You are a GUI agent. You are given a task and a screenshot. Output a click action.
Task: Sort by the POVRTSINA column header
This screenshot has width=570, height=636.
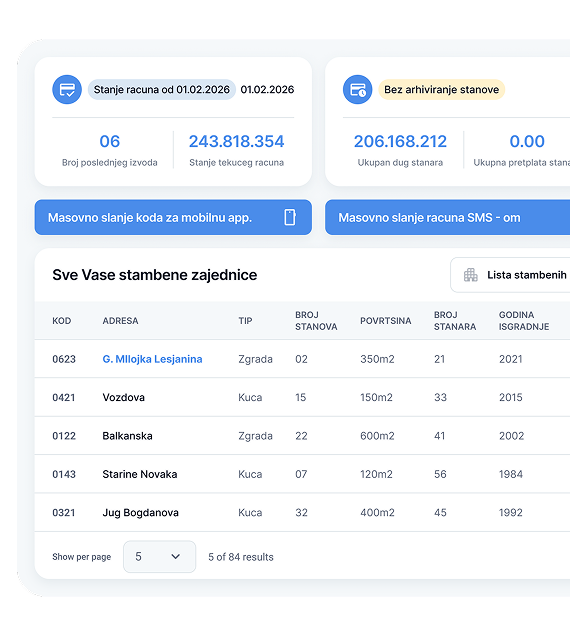pos(385,321)
